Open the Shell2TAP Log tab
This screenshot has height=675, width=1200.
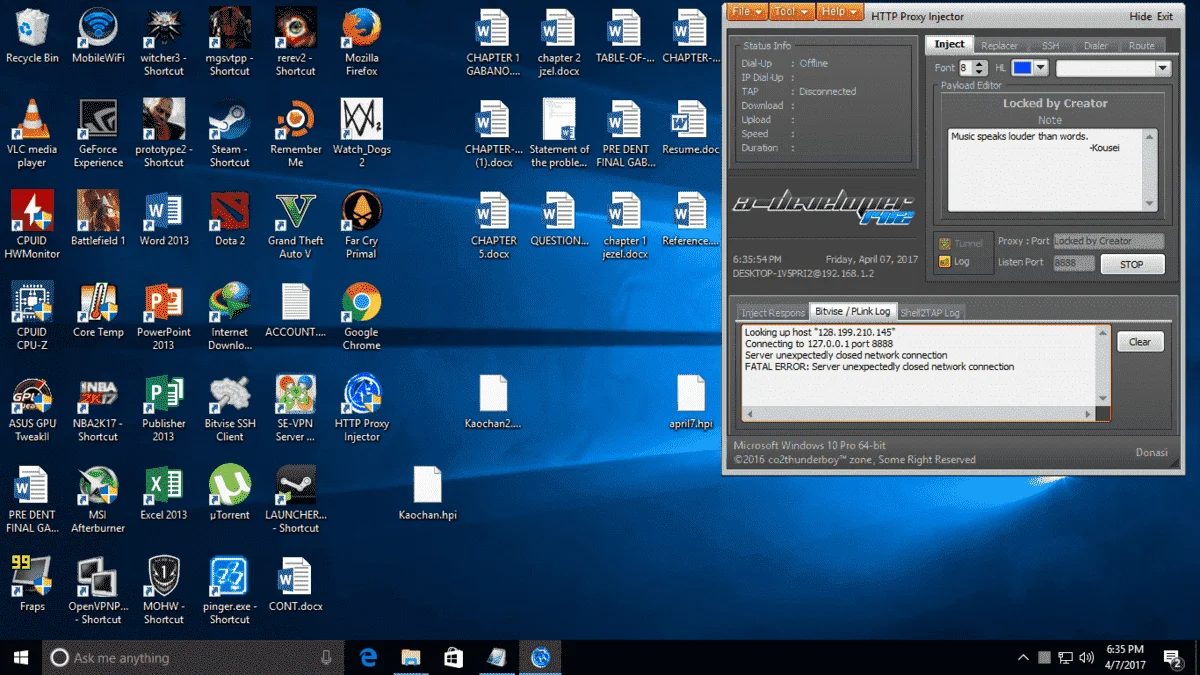(930, 313)
